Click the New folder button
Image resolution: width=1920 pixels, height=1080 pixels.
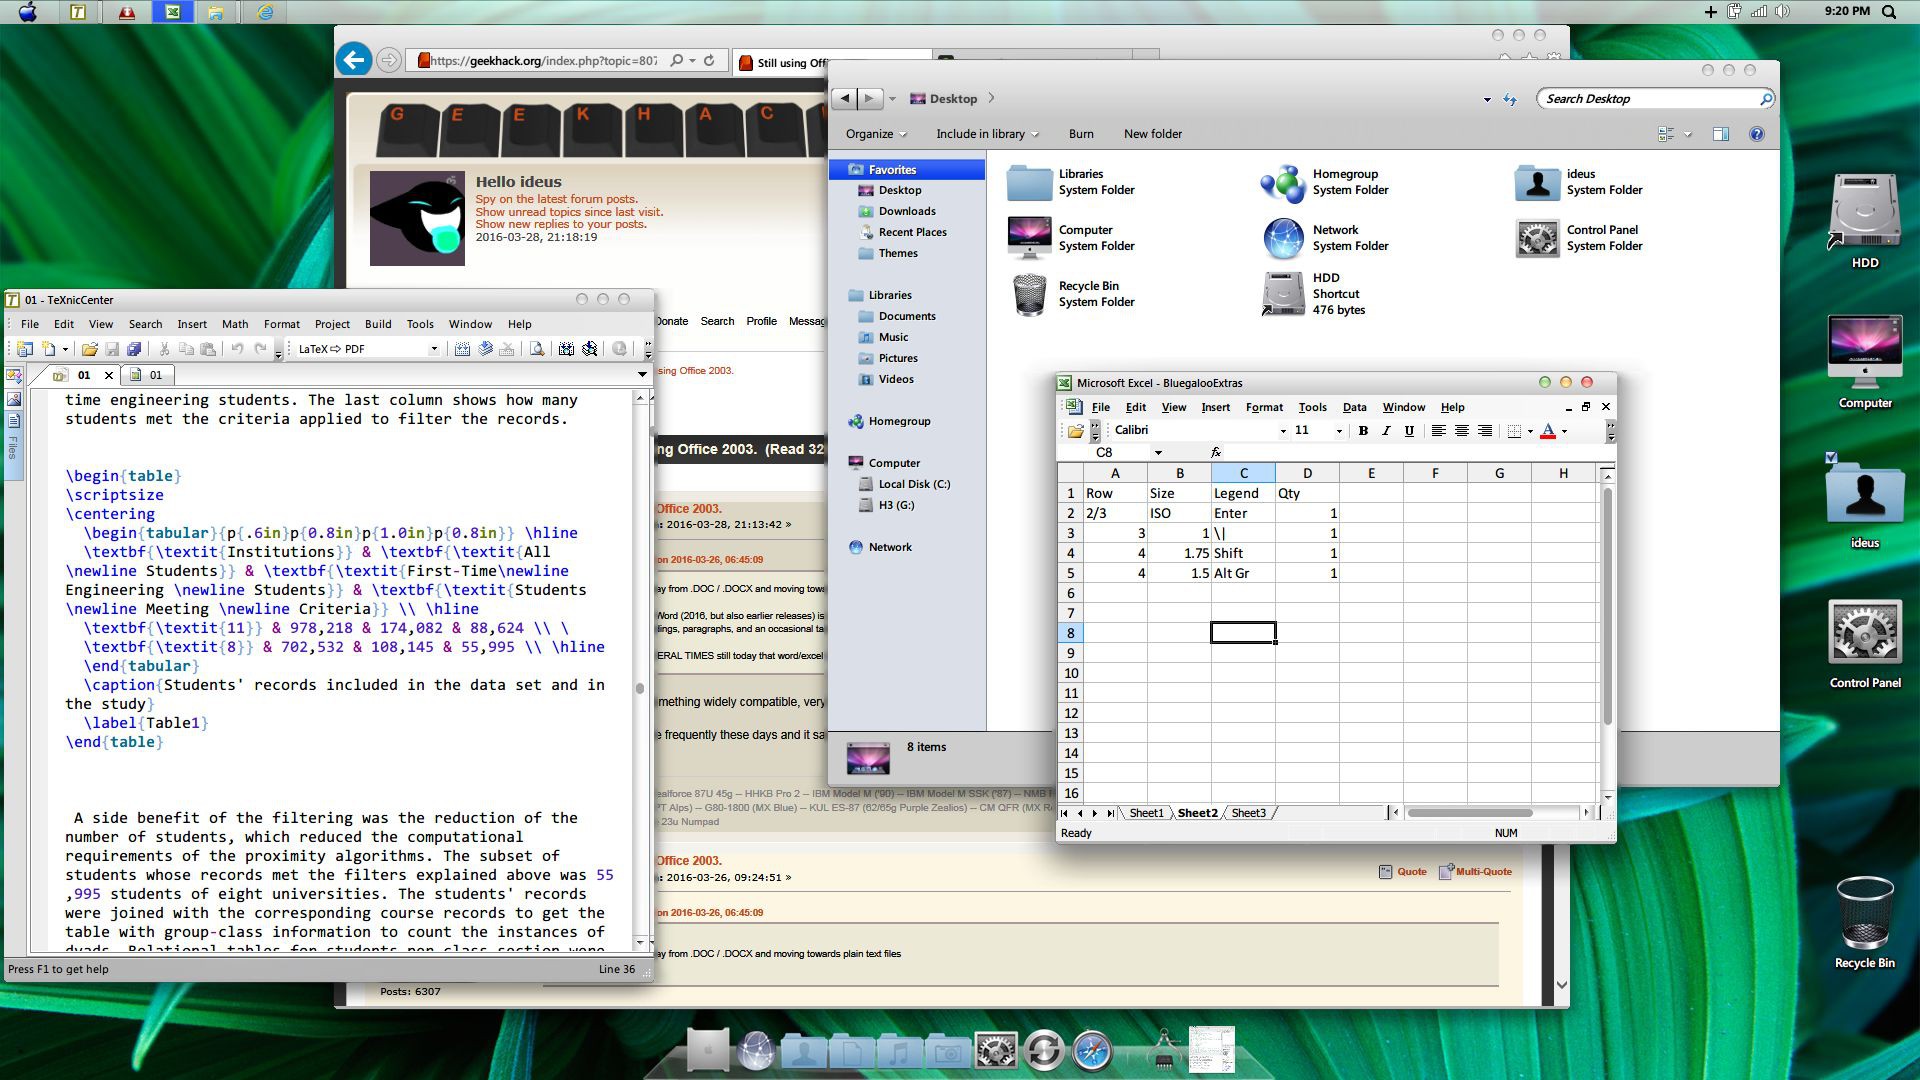tap(1152, 134)
